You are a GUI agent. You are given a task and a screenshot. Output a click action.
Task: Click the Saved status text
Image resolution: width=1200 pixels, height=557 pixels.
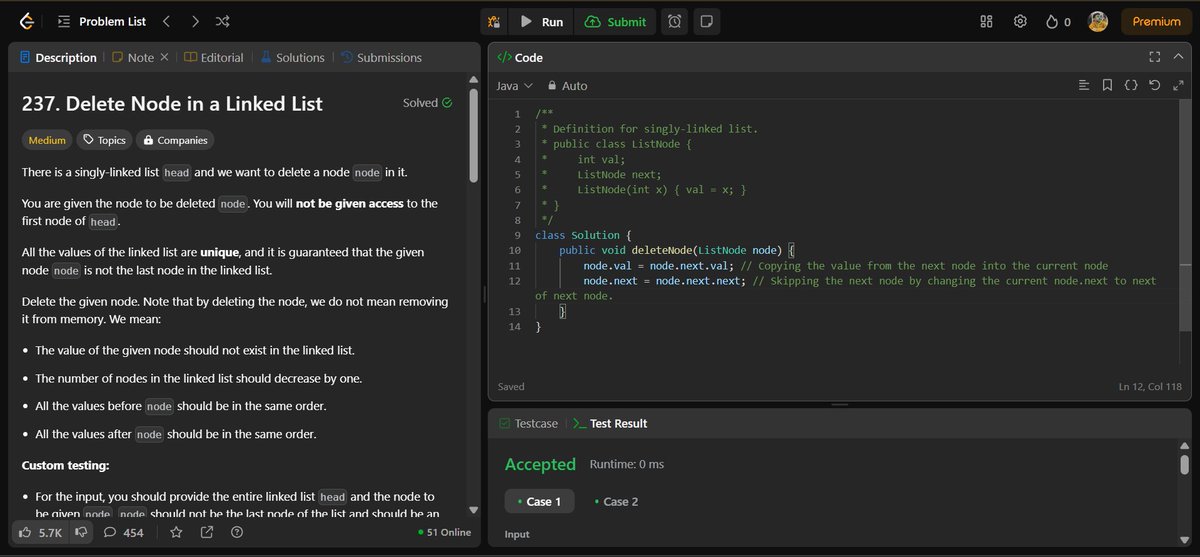[x=511, y=386]
